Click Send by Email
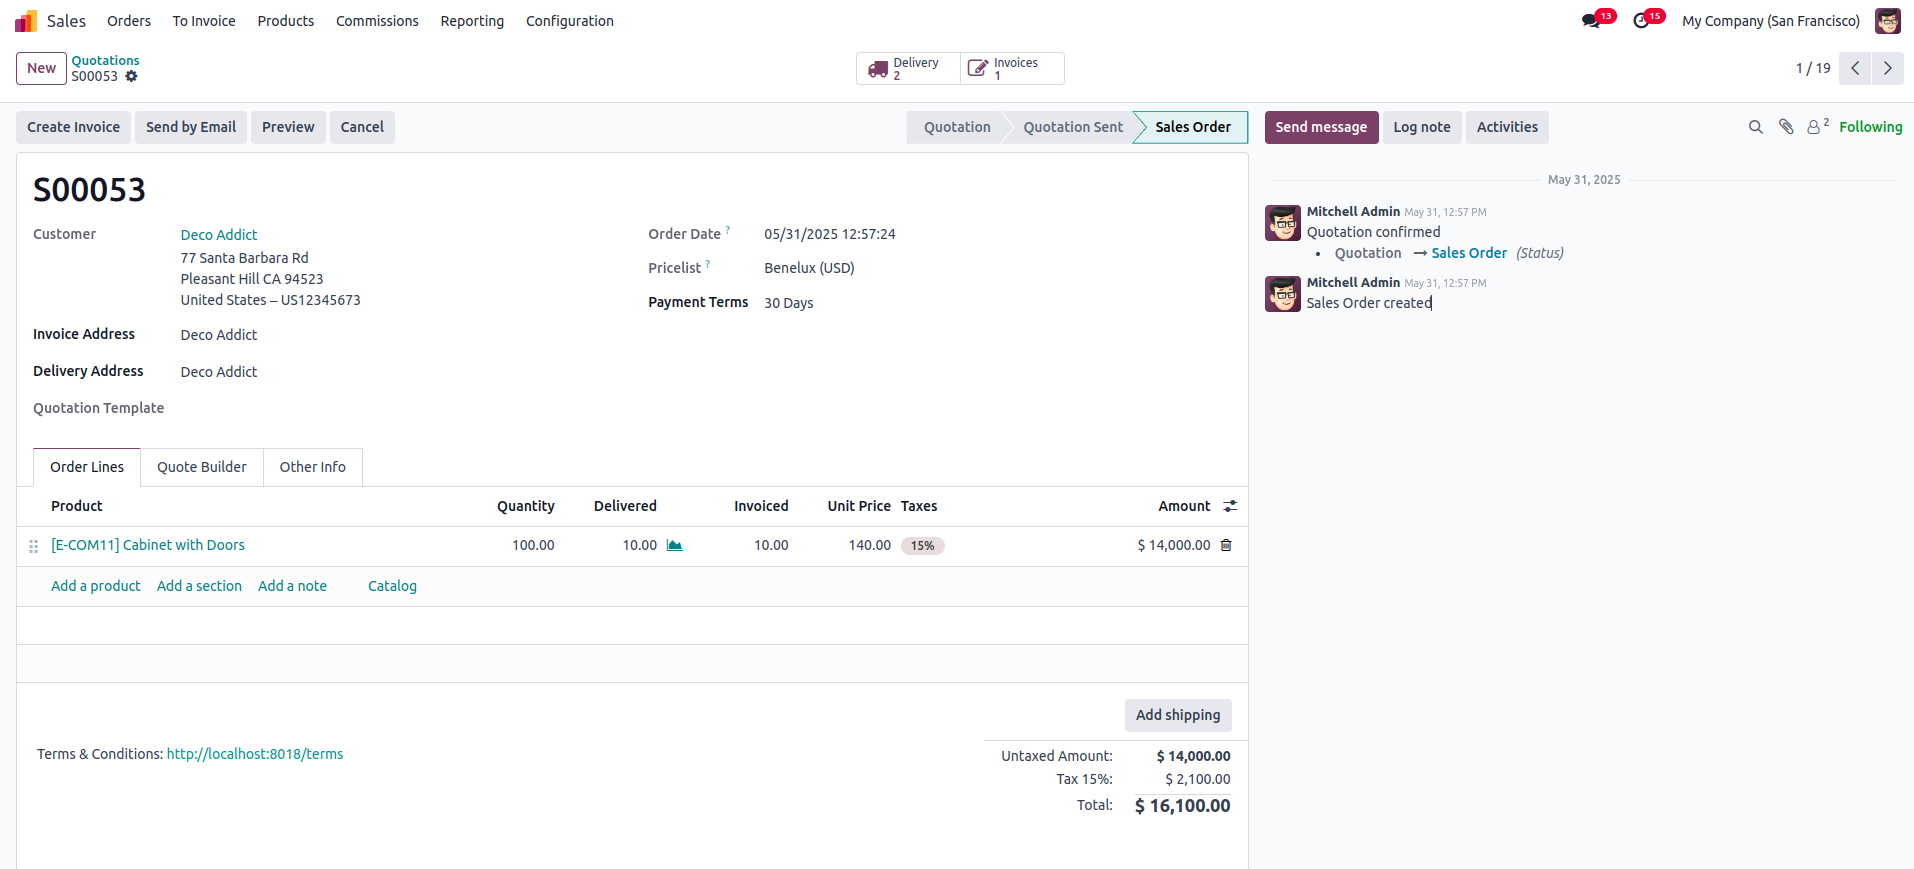 [191, 127]
